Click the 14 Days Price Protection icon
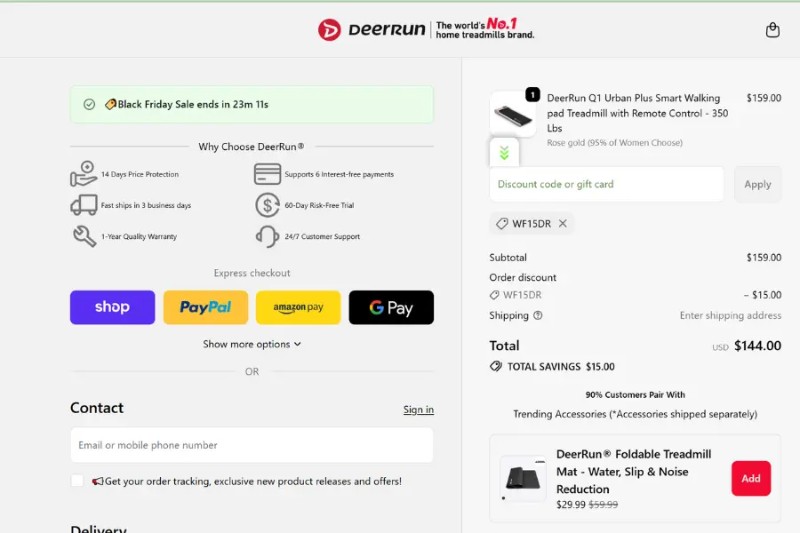The height and width of the screenshot is (533, 800). point(83,174)
